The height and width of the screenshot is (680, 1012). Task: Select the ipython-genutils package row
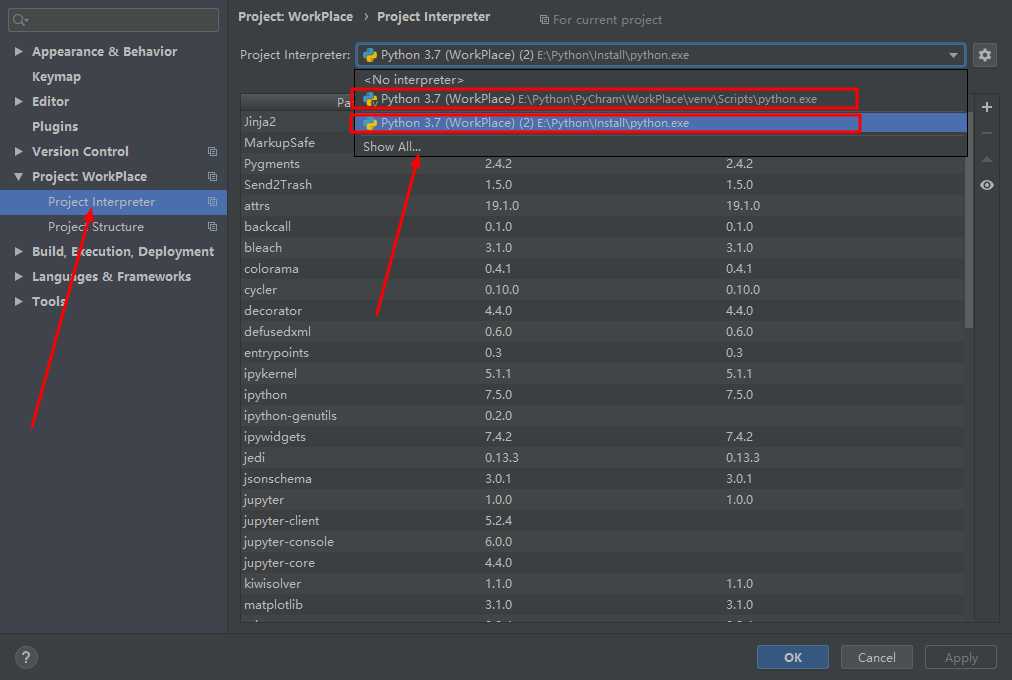[603, 415]
